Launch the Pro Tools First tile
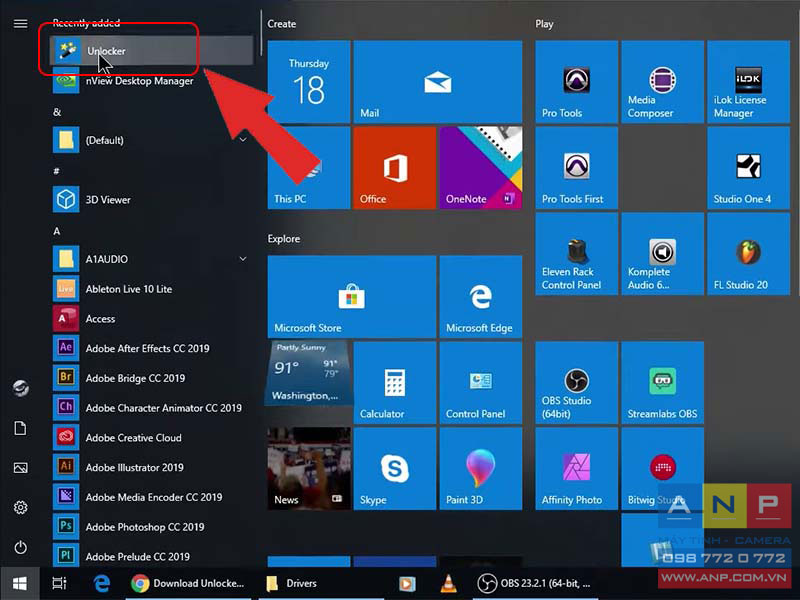This screenshot has width=800, height=600. click(x=577, y=168)
